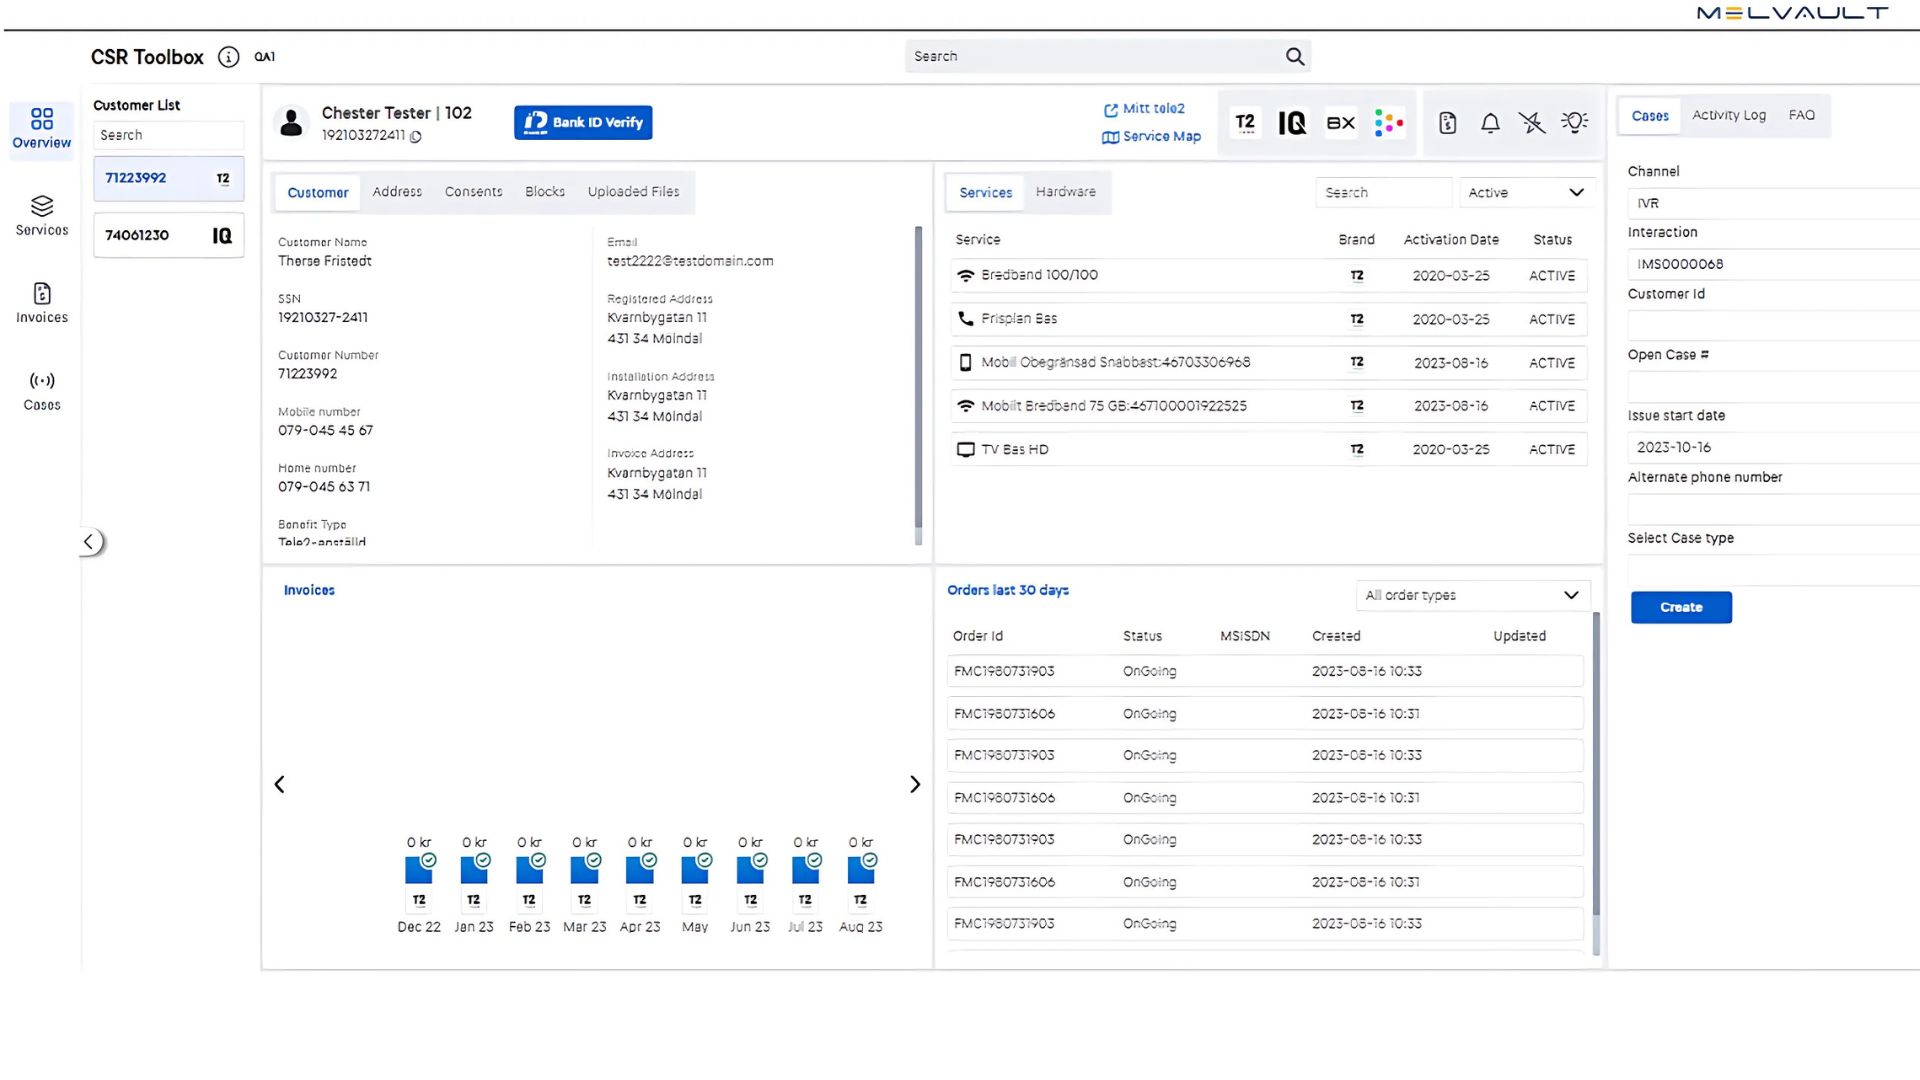Open the Dec 22 invoice icon
The height and width of the screenshot is (1080, 1920).
tap(419, 870)
